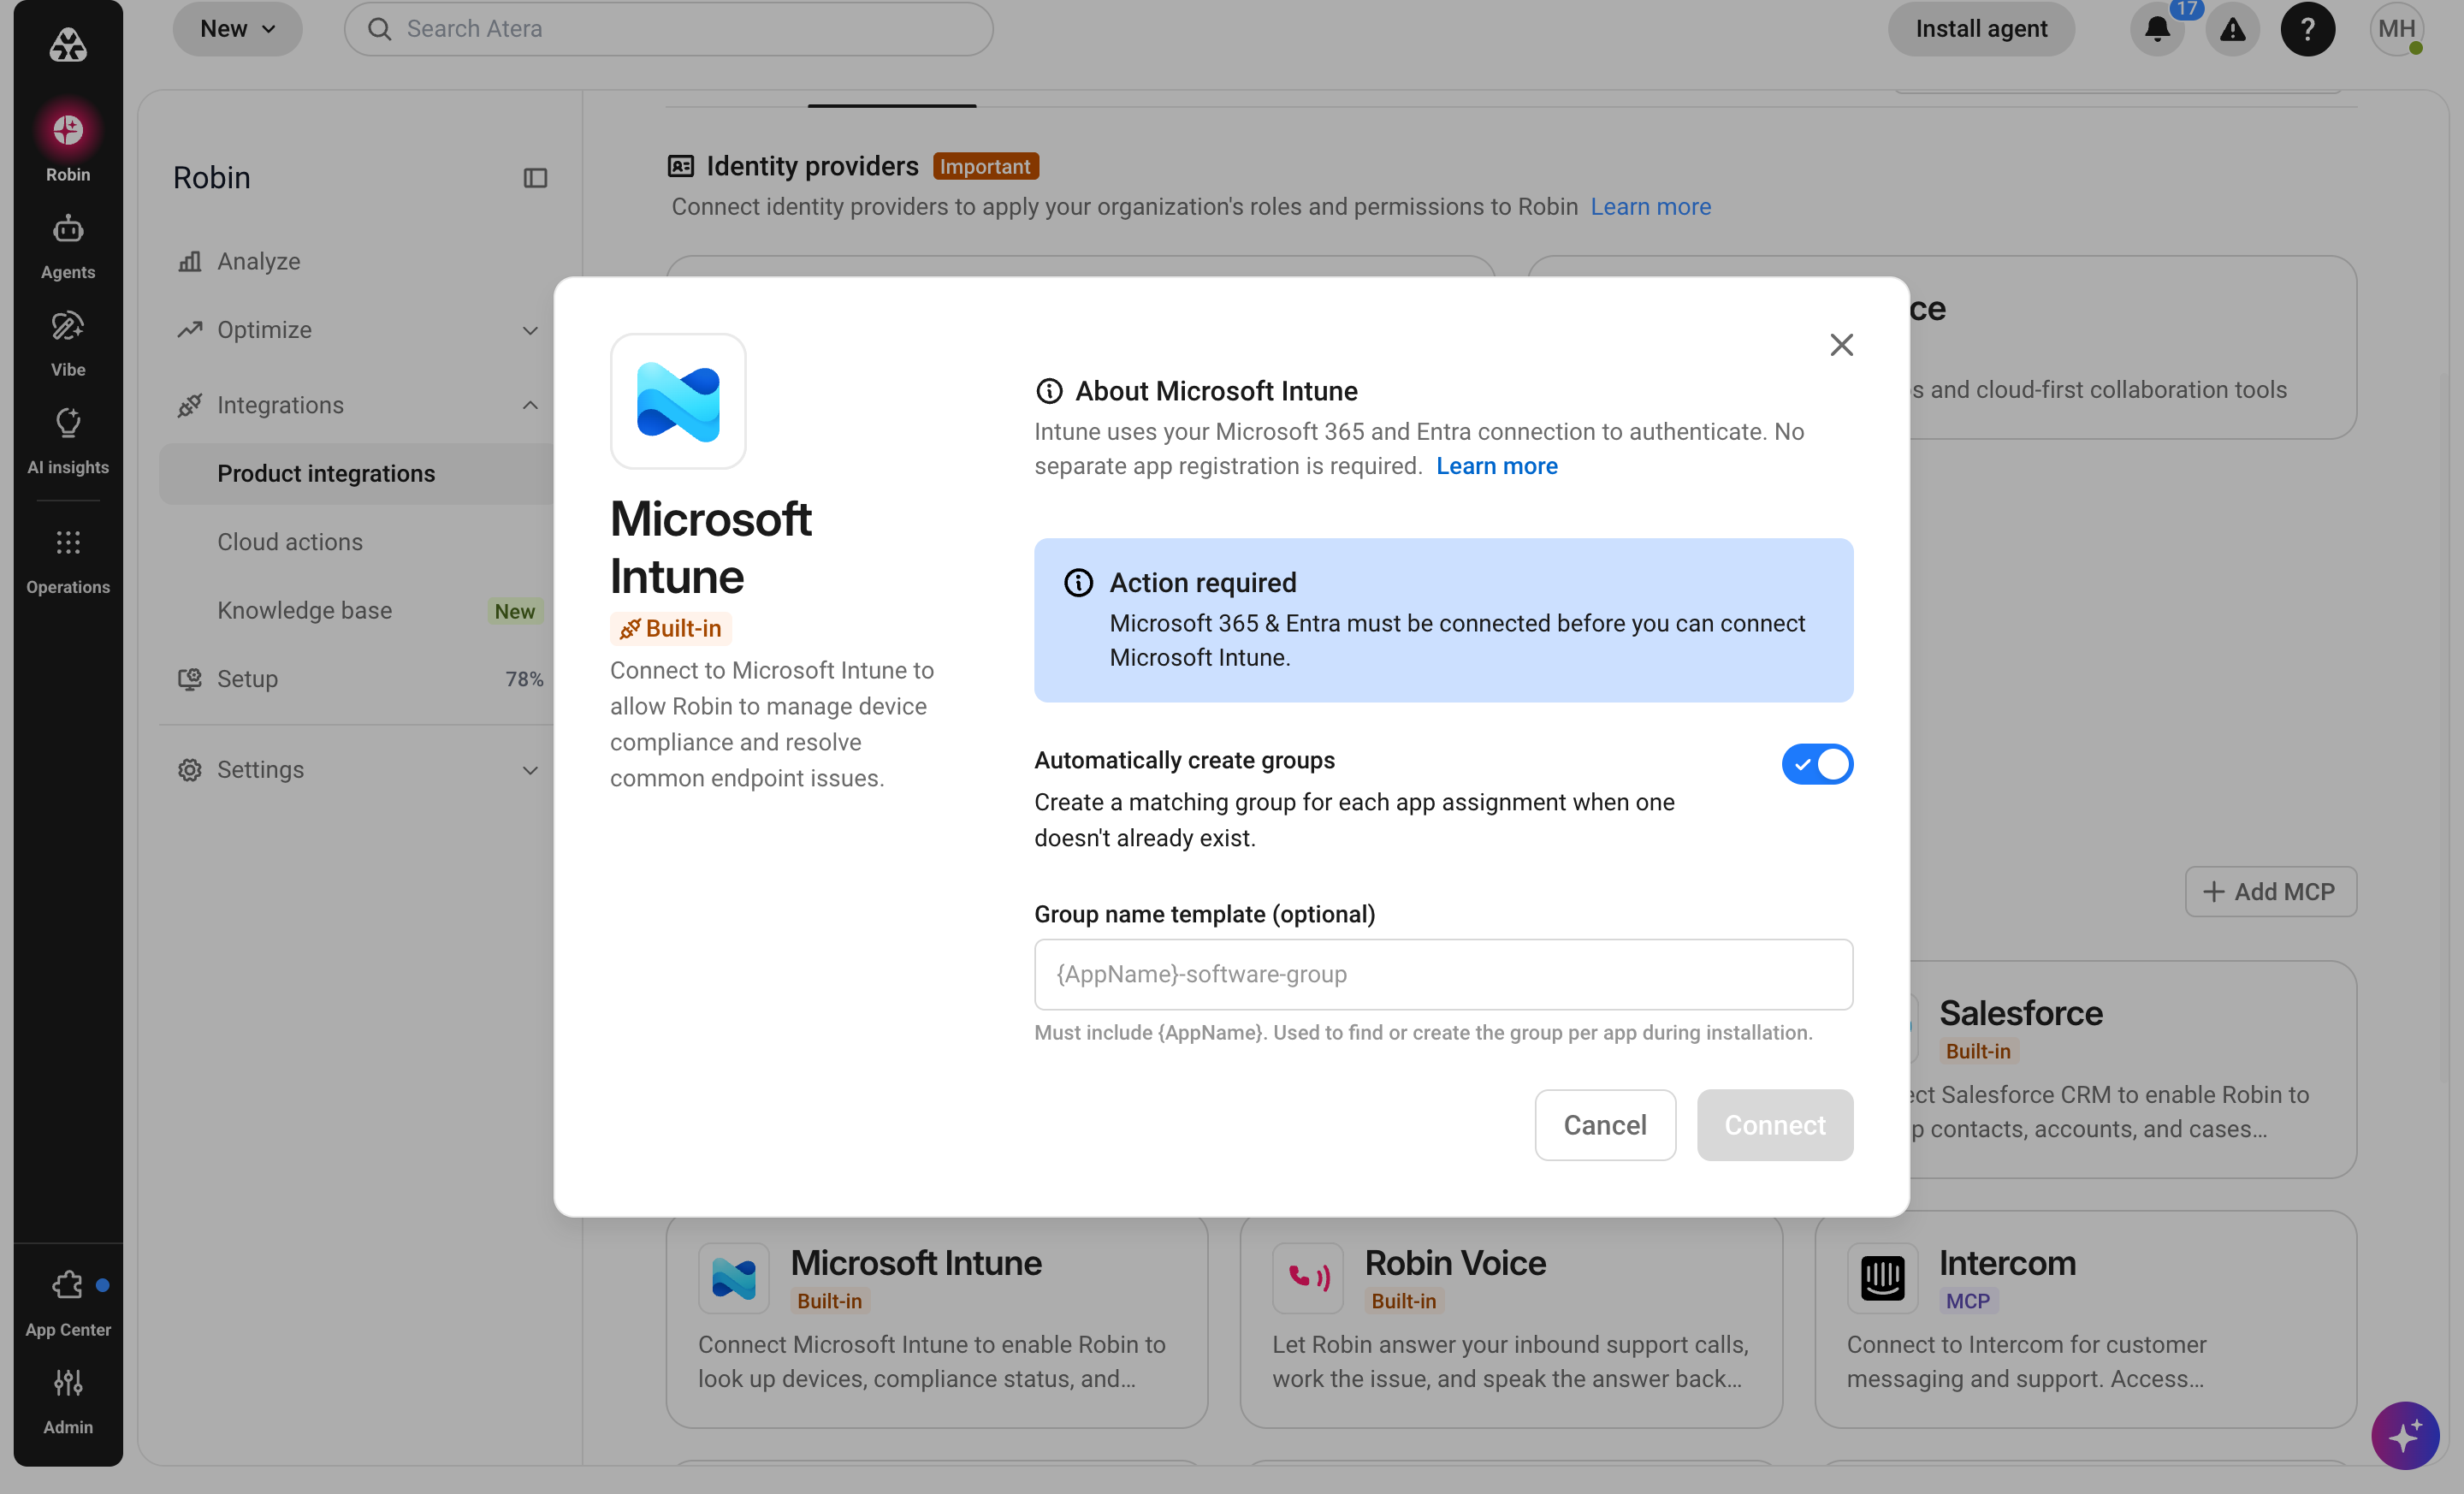Image resolution: width=2464 pixels, height=1494 pixels.
Task: Open AI insights section
Action: [x=68, y=442]
